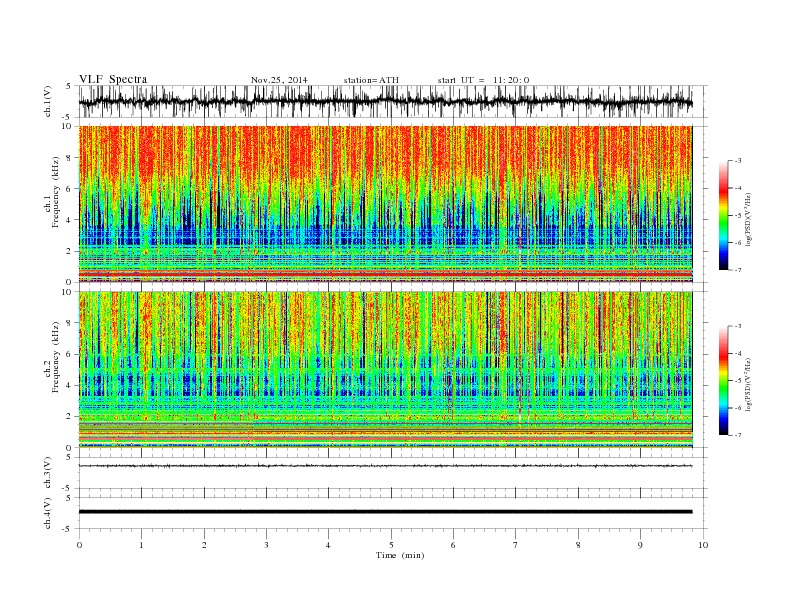Click the ch.3 waveform trace line

click(x=385, y=466)
